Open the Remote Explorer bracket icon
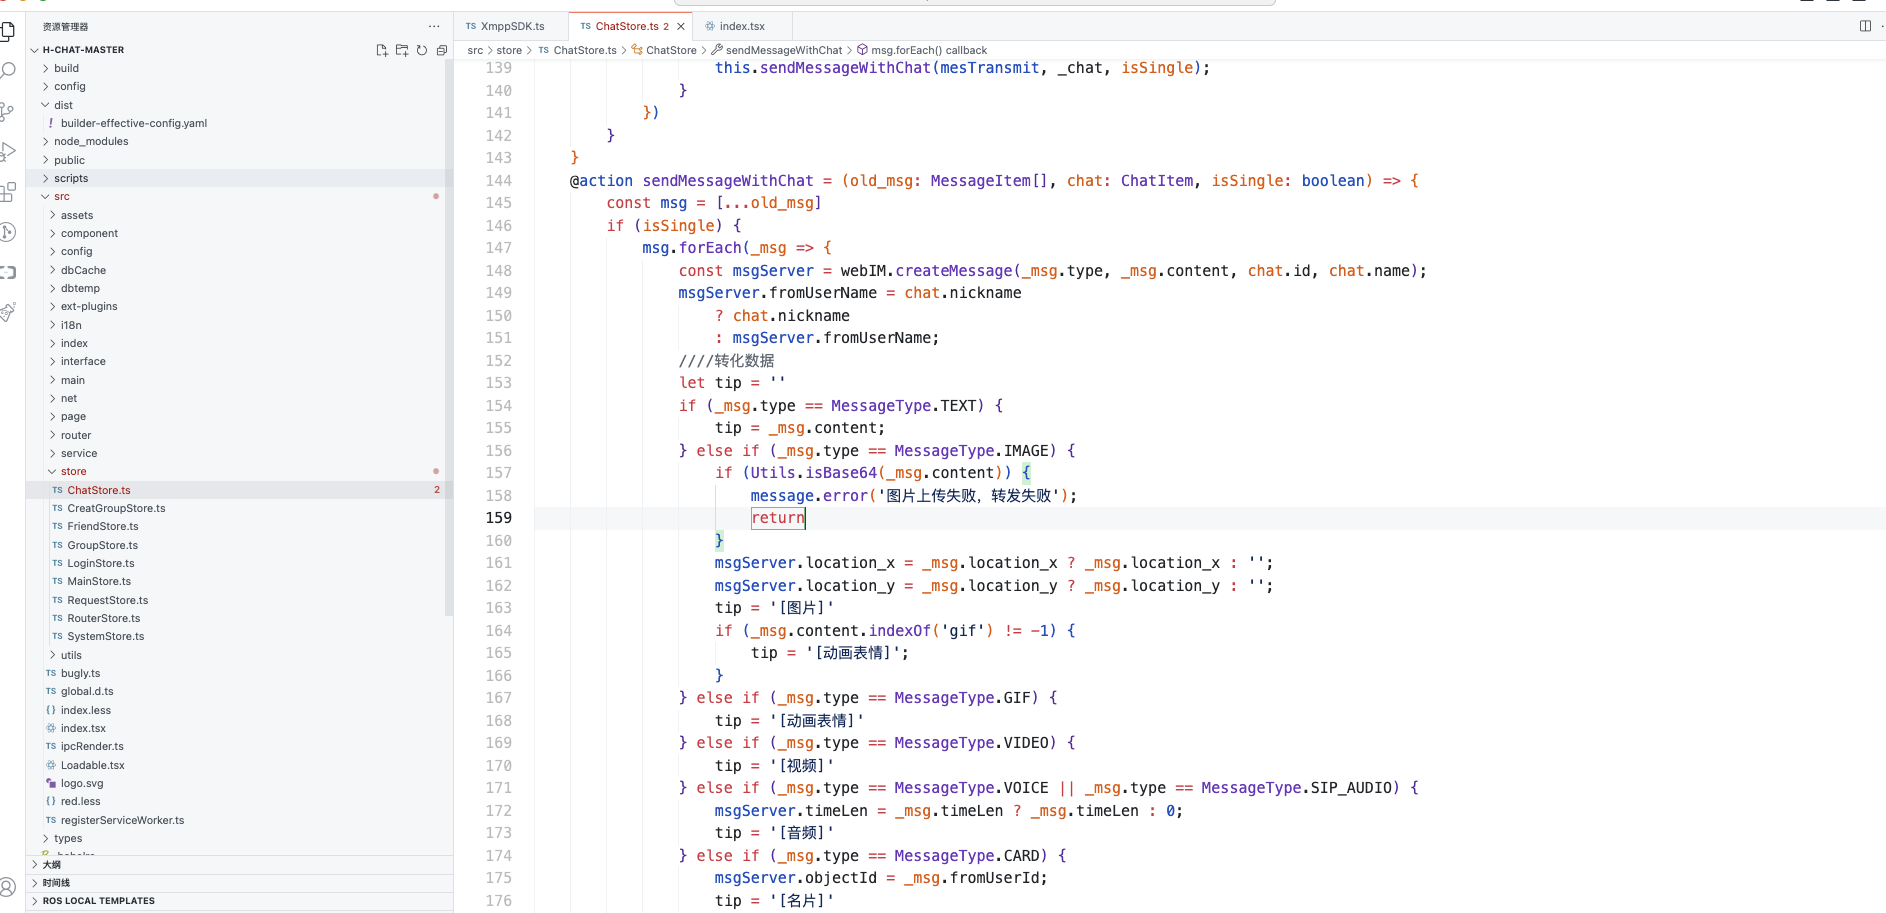This screenshot has height=913, width=1886. coord(8,272)
